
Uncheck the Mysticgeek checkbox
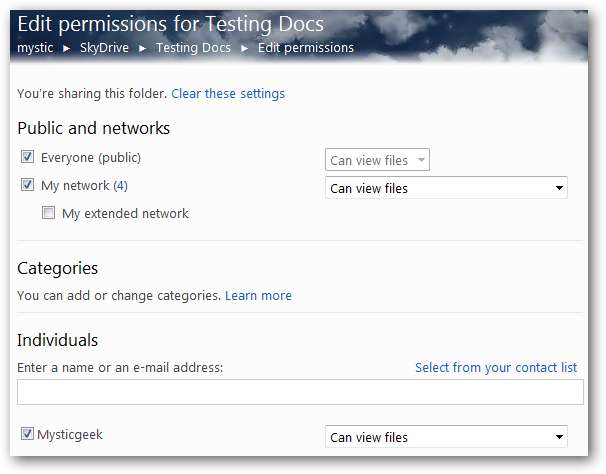[27, 434]
